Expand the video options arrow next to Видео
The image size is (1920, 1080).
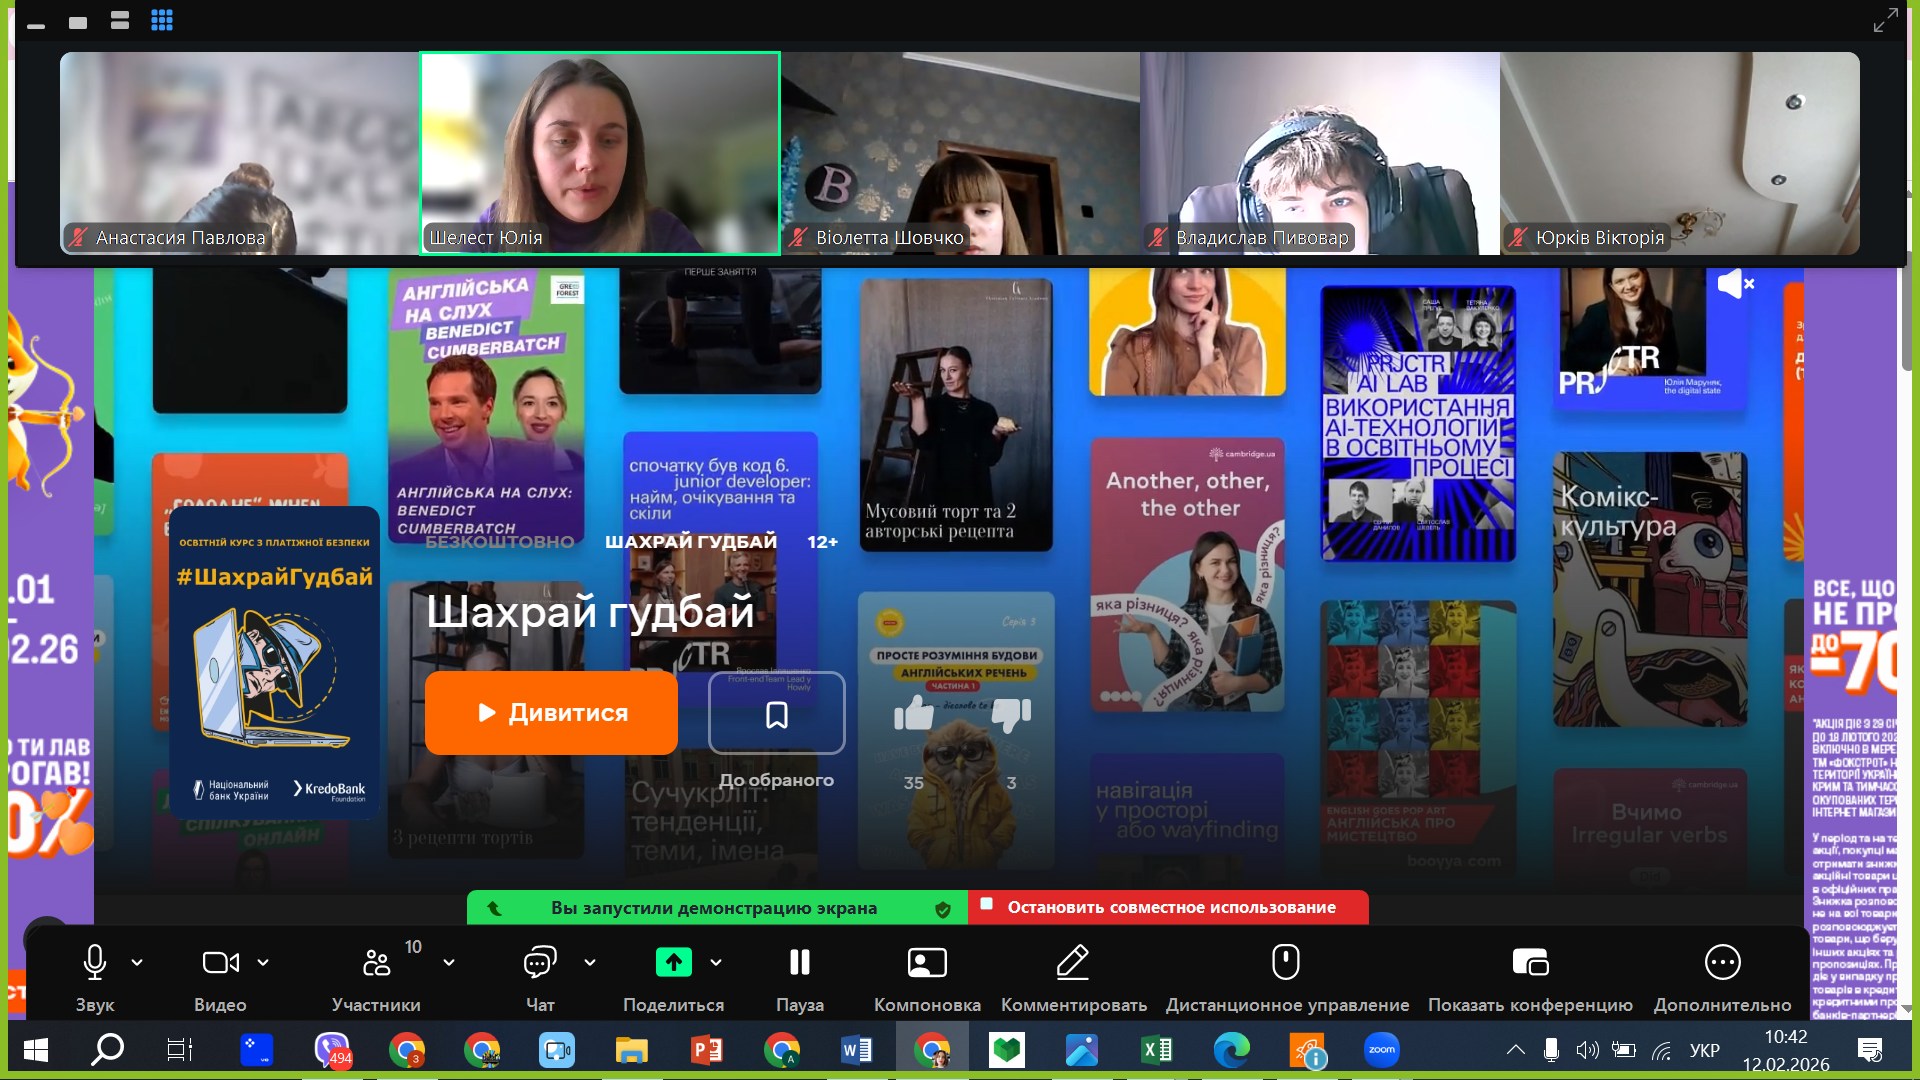[263, 963]
